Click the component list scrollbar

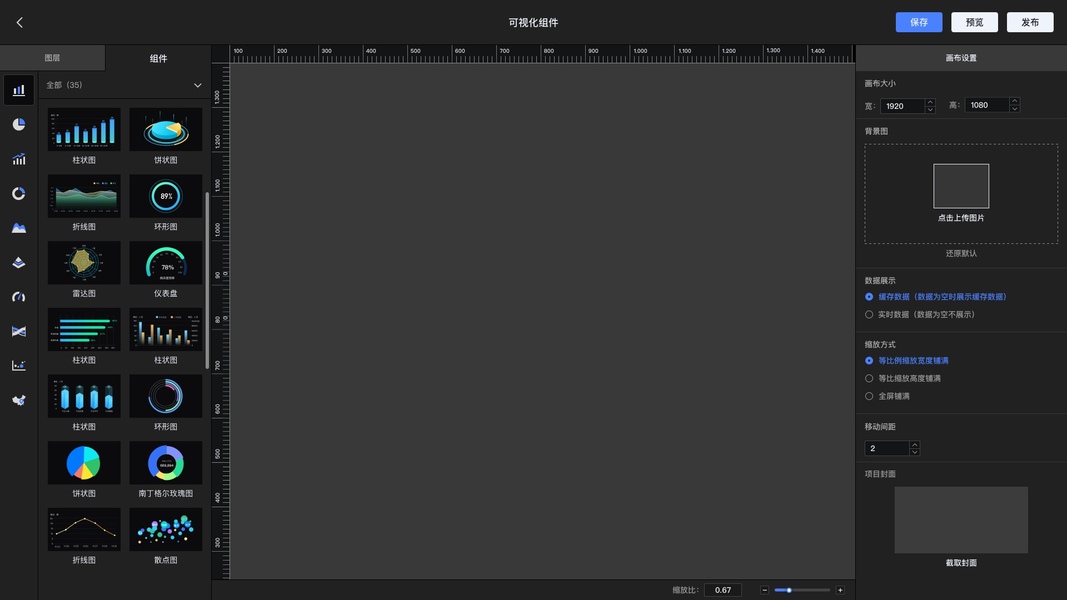(x=207, y=280)
